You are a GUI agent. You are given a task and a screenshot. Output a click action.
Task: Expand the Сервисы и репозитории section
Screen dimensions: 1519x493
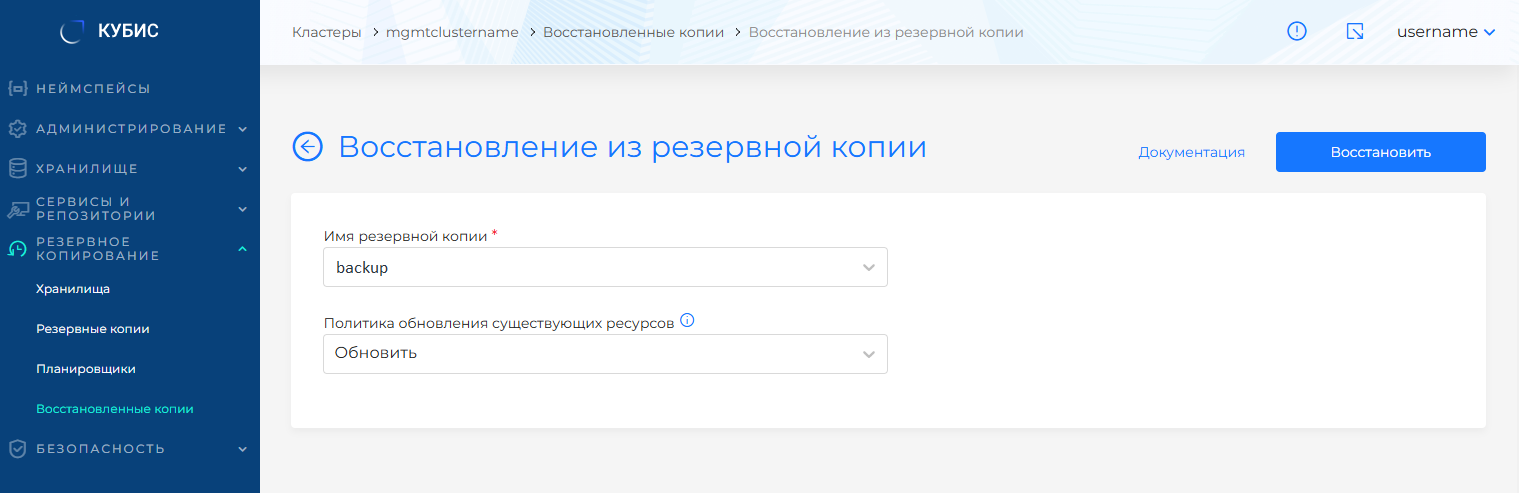[242, 209]
